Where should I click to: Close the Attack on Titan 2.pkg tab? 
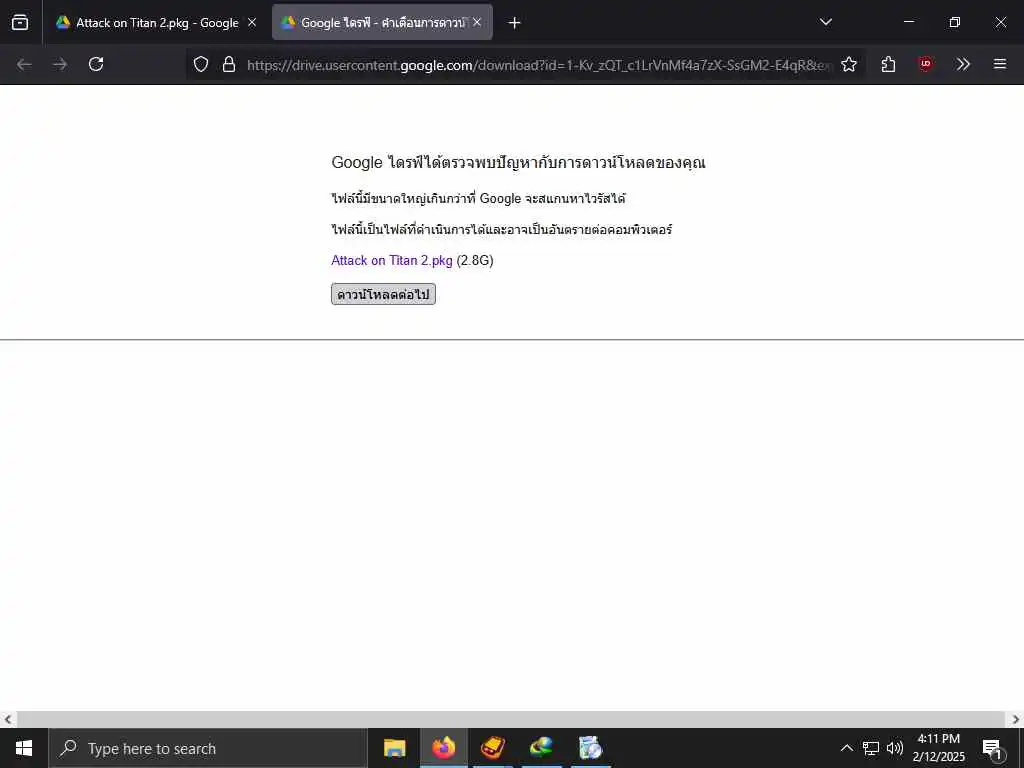tap(252, 22)
